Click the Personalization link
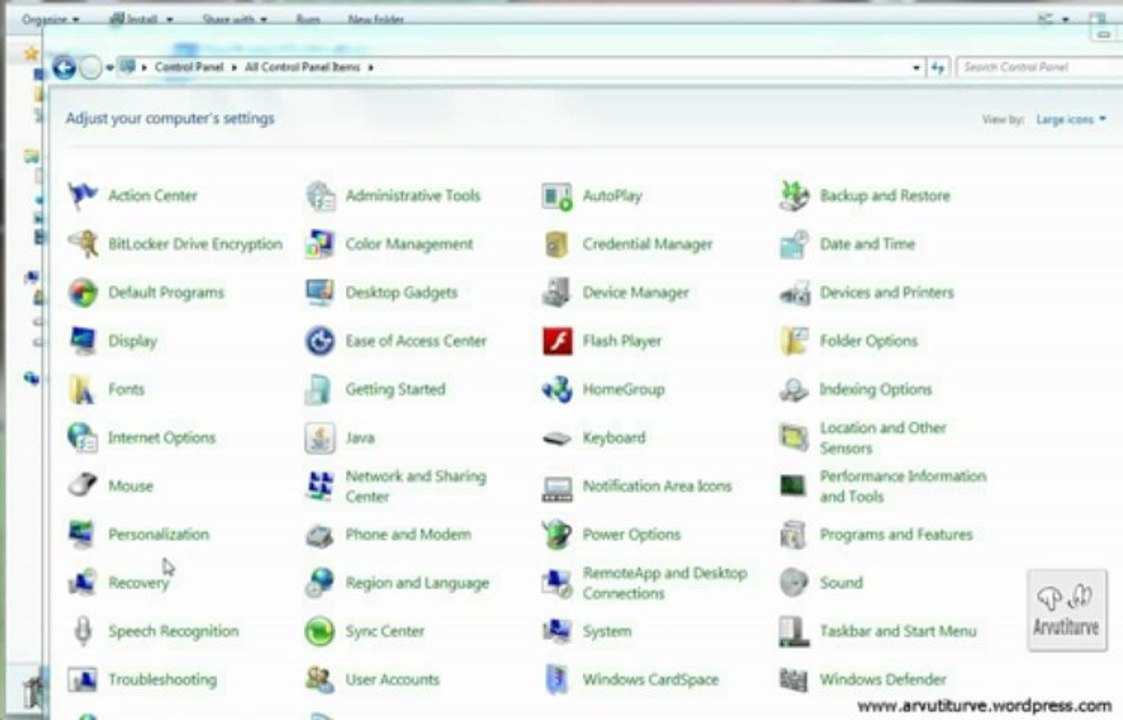 [x=158, y=534]
